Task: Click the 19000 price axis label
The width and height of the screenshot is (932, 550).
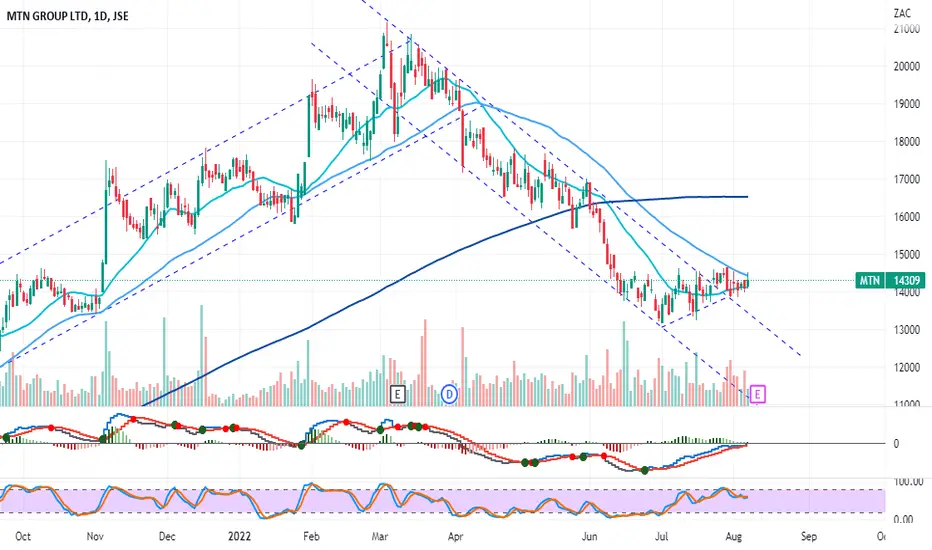Action: (x=906, y=103)
